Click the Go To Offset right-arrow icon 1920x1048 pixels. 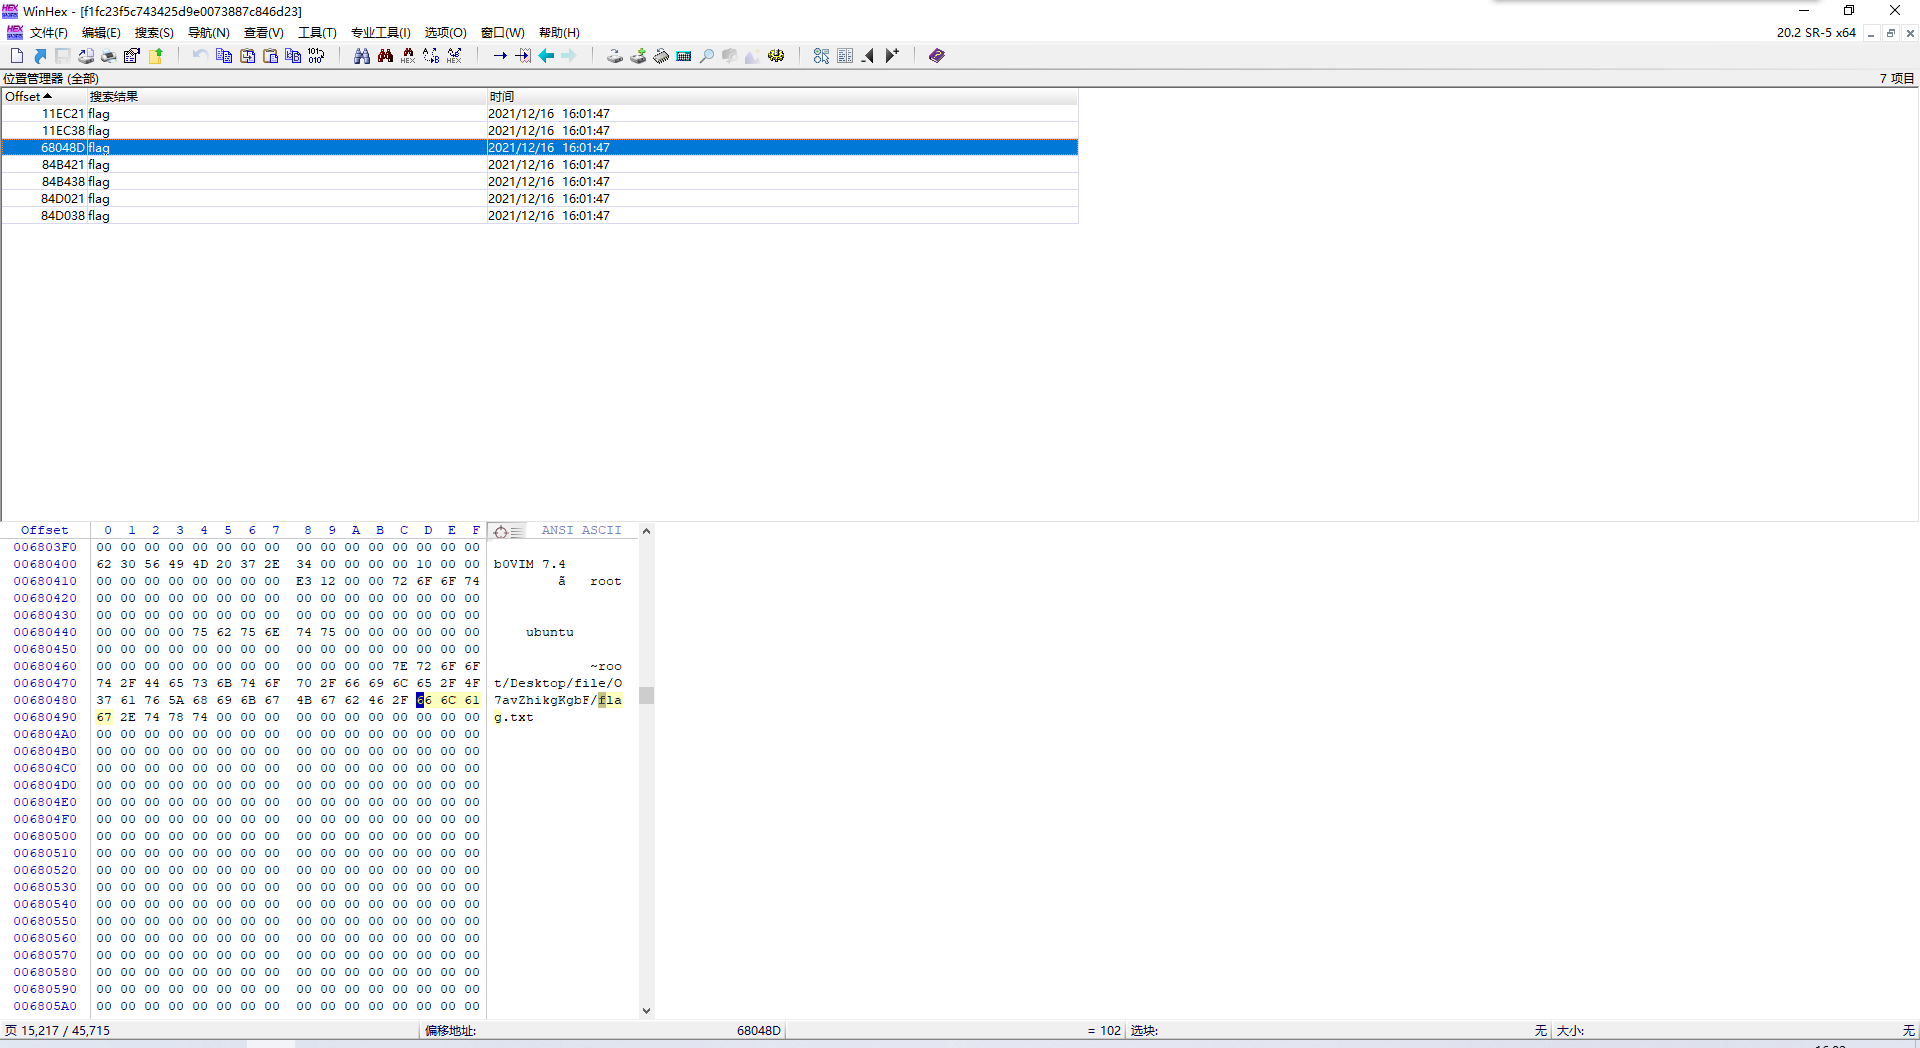(500, 56)
